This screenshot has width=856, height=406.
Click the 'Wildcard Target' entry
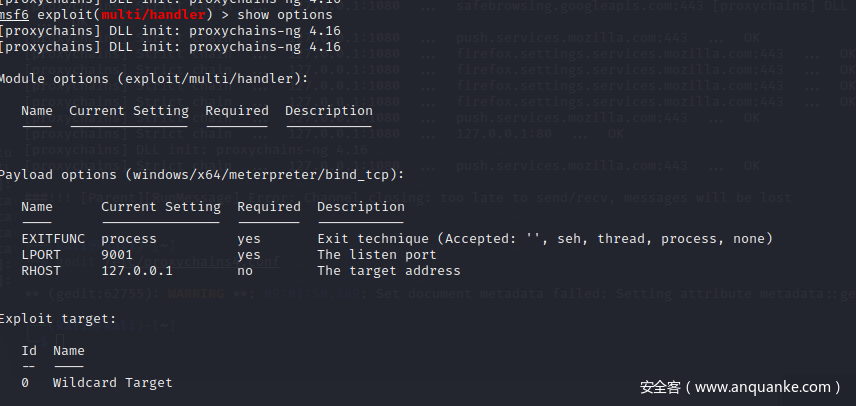(x=113, y=383)
